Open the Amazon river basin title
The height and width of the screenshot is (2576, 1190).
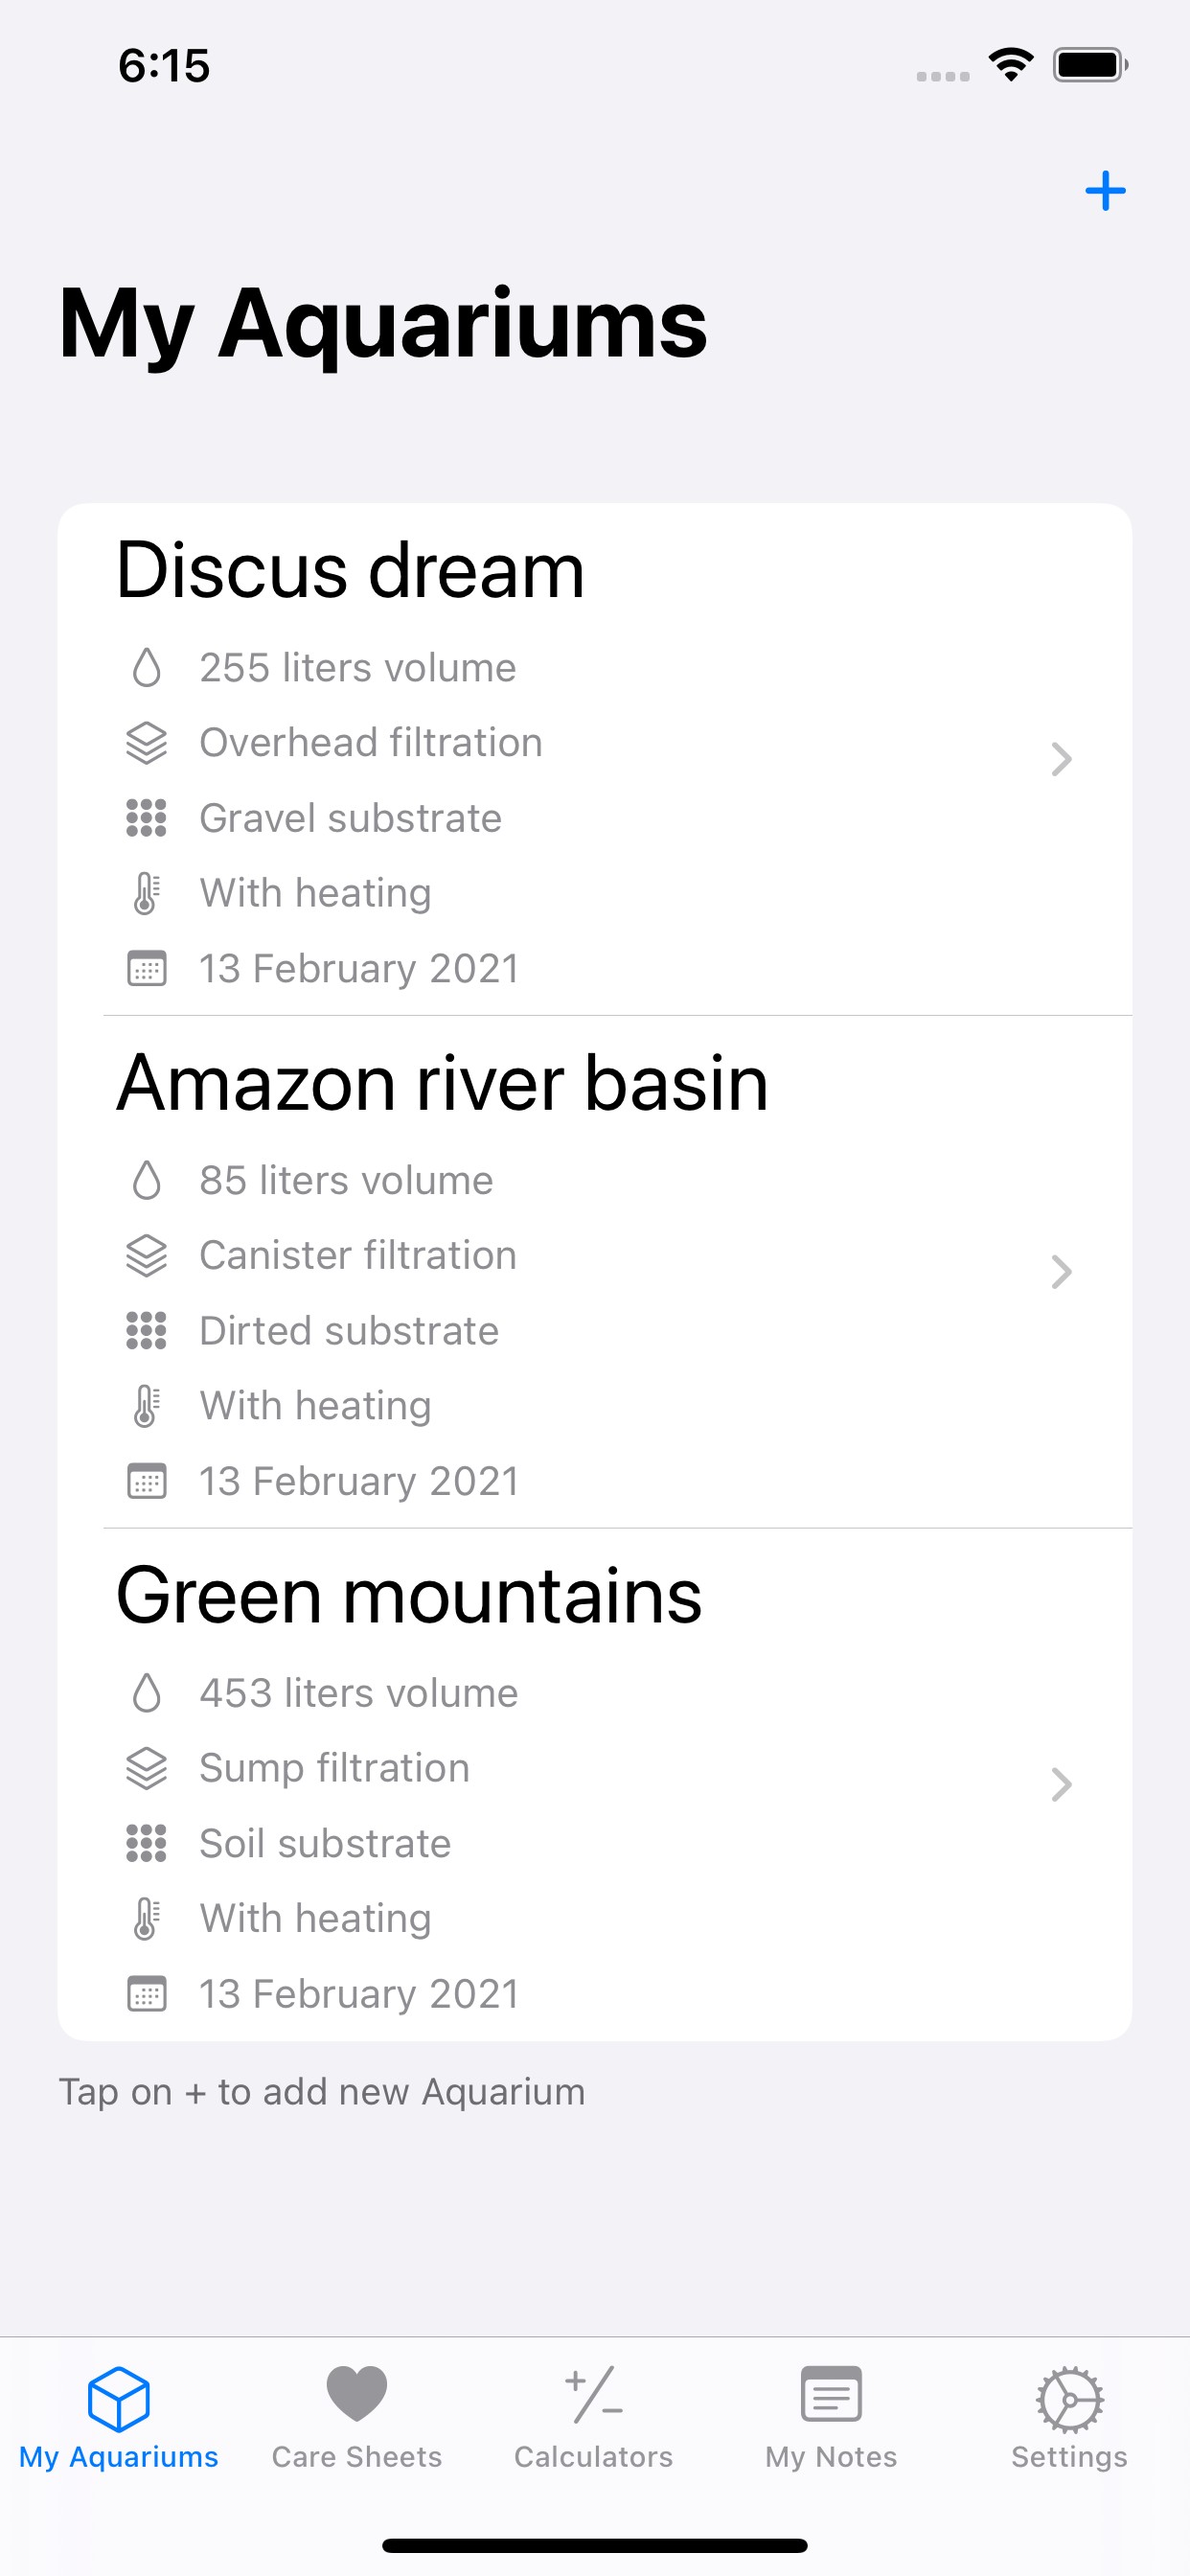pyautogui.click(x=442, y=1083)
